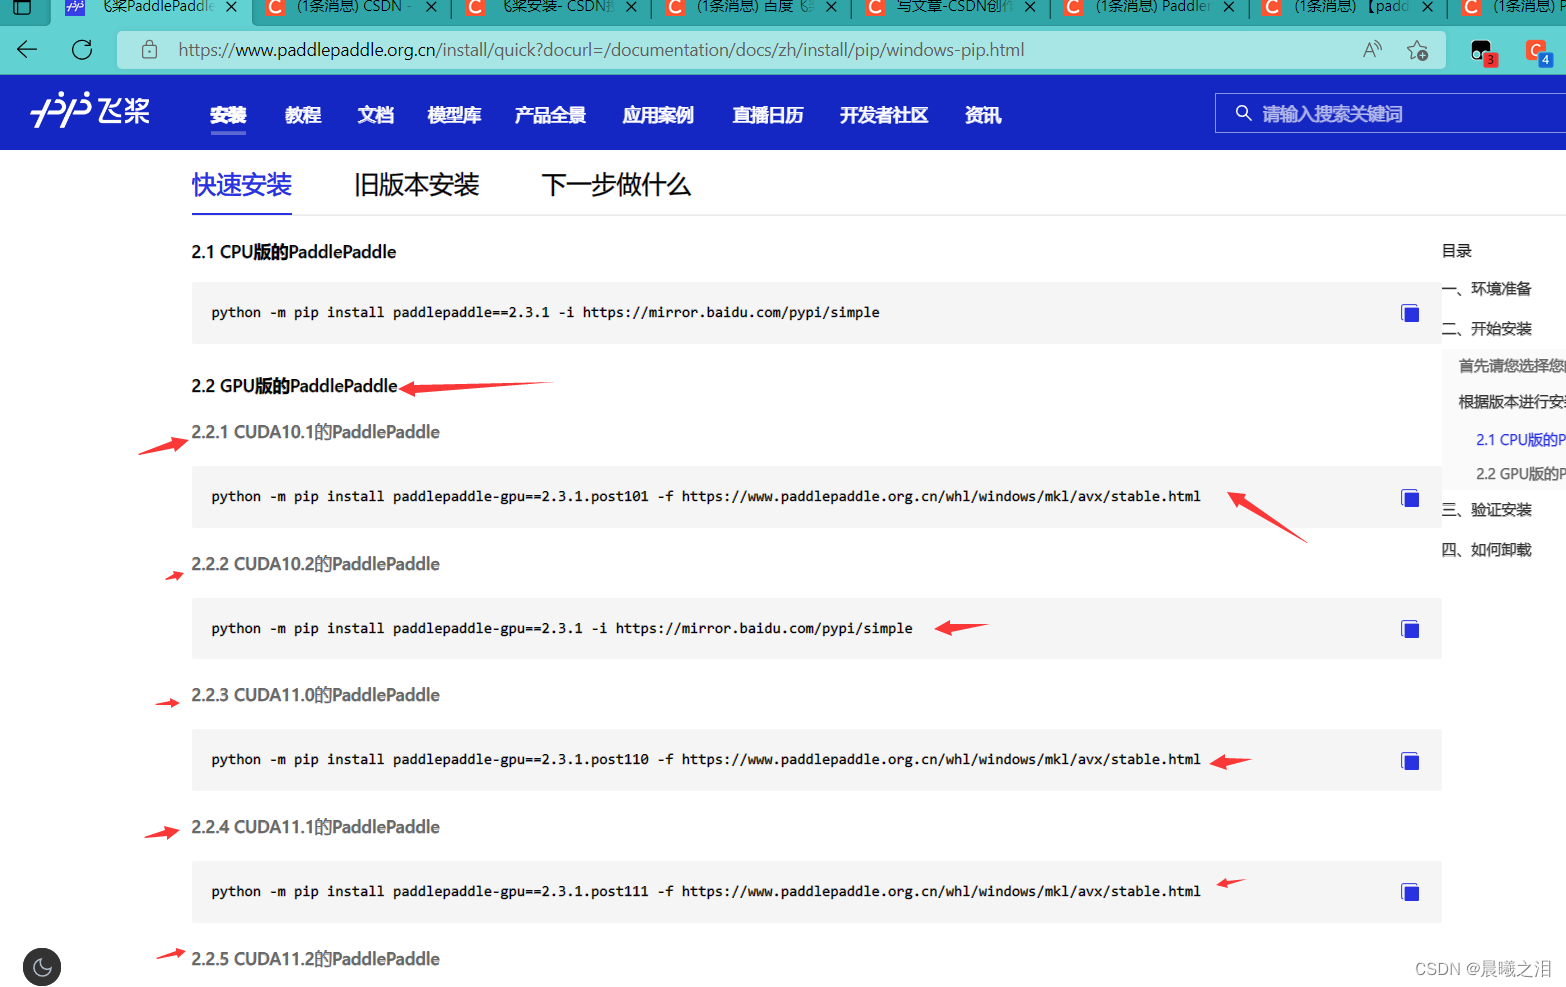Open the 2.1 CPU版 link in the 目录 sidebar
Viewport: 1566px width, 987px height.
(x=1520, y=439)
